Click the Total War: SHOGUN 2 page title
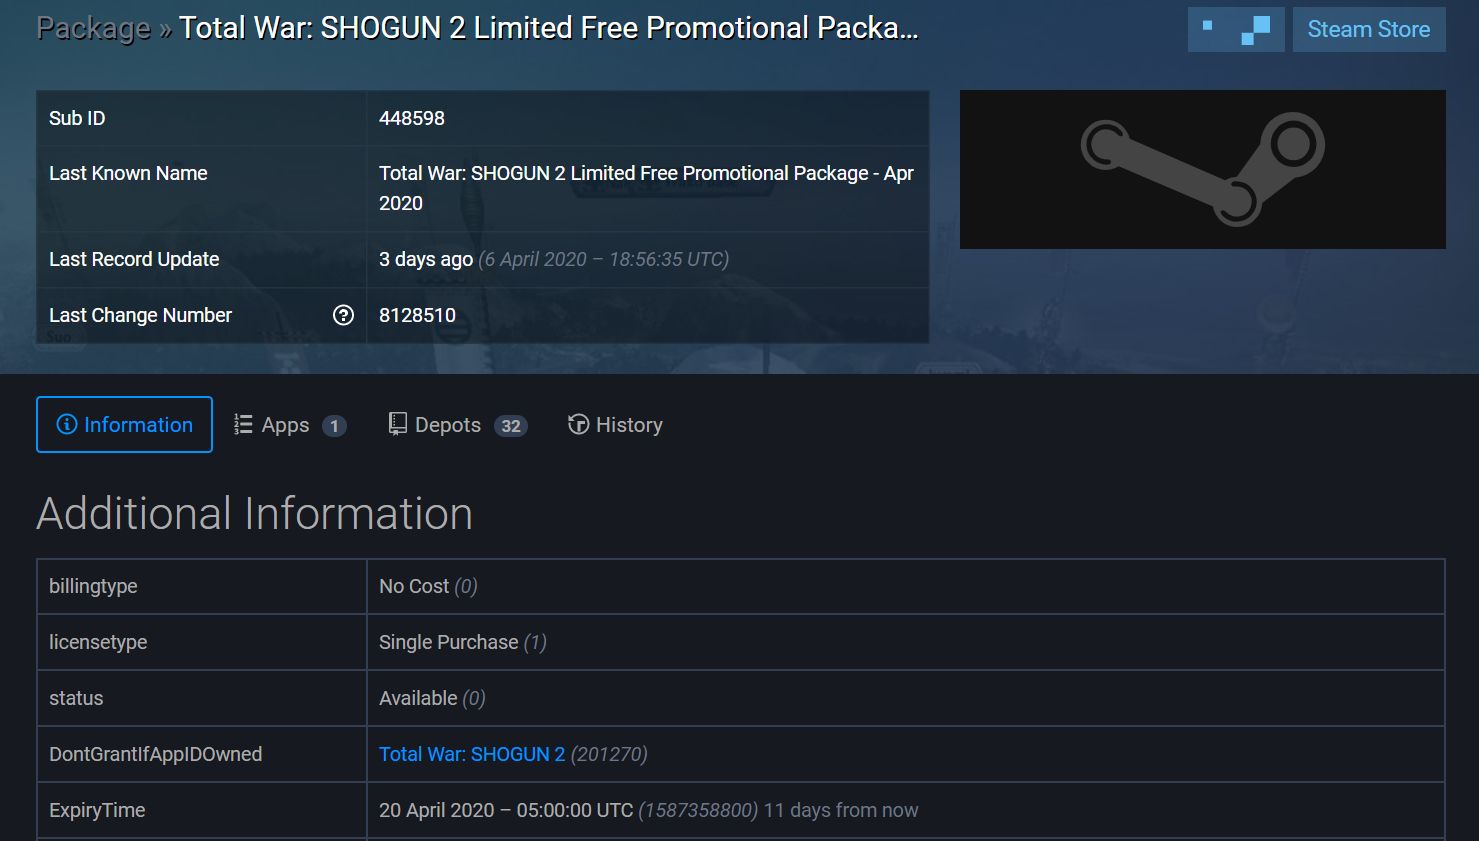The width and height of the screenshot is (1479, 841). coord(548,28)
